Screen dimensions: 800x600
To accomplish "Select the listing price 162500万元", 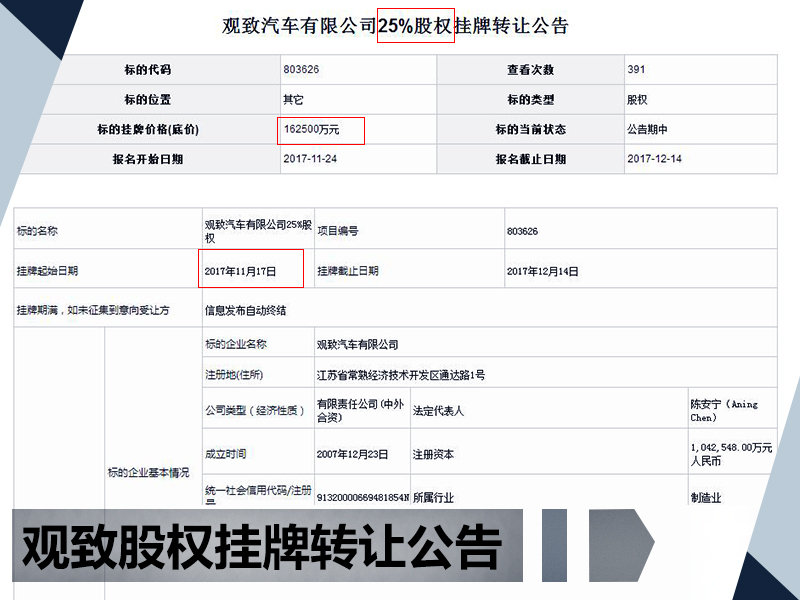I will point(311,130).
